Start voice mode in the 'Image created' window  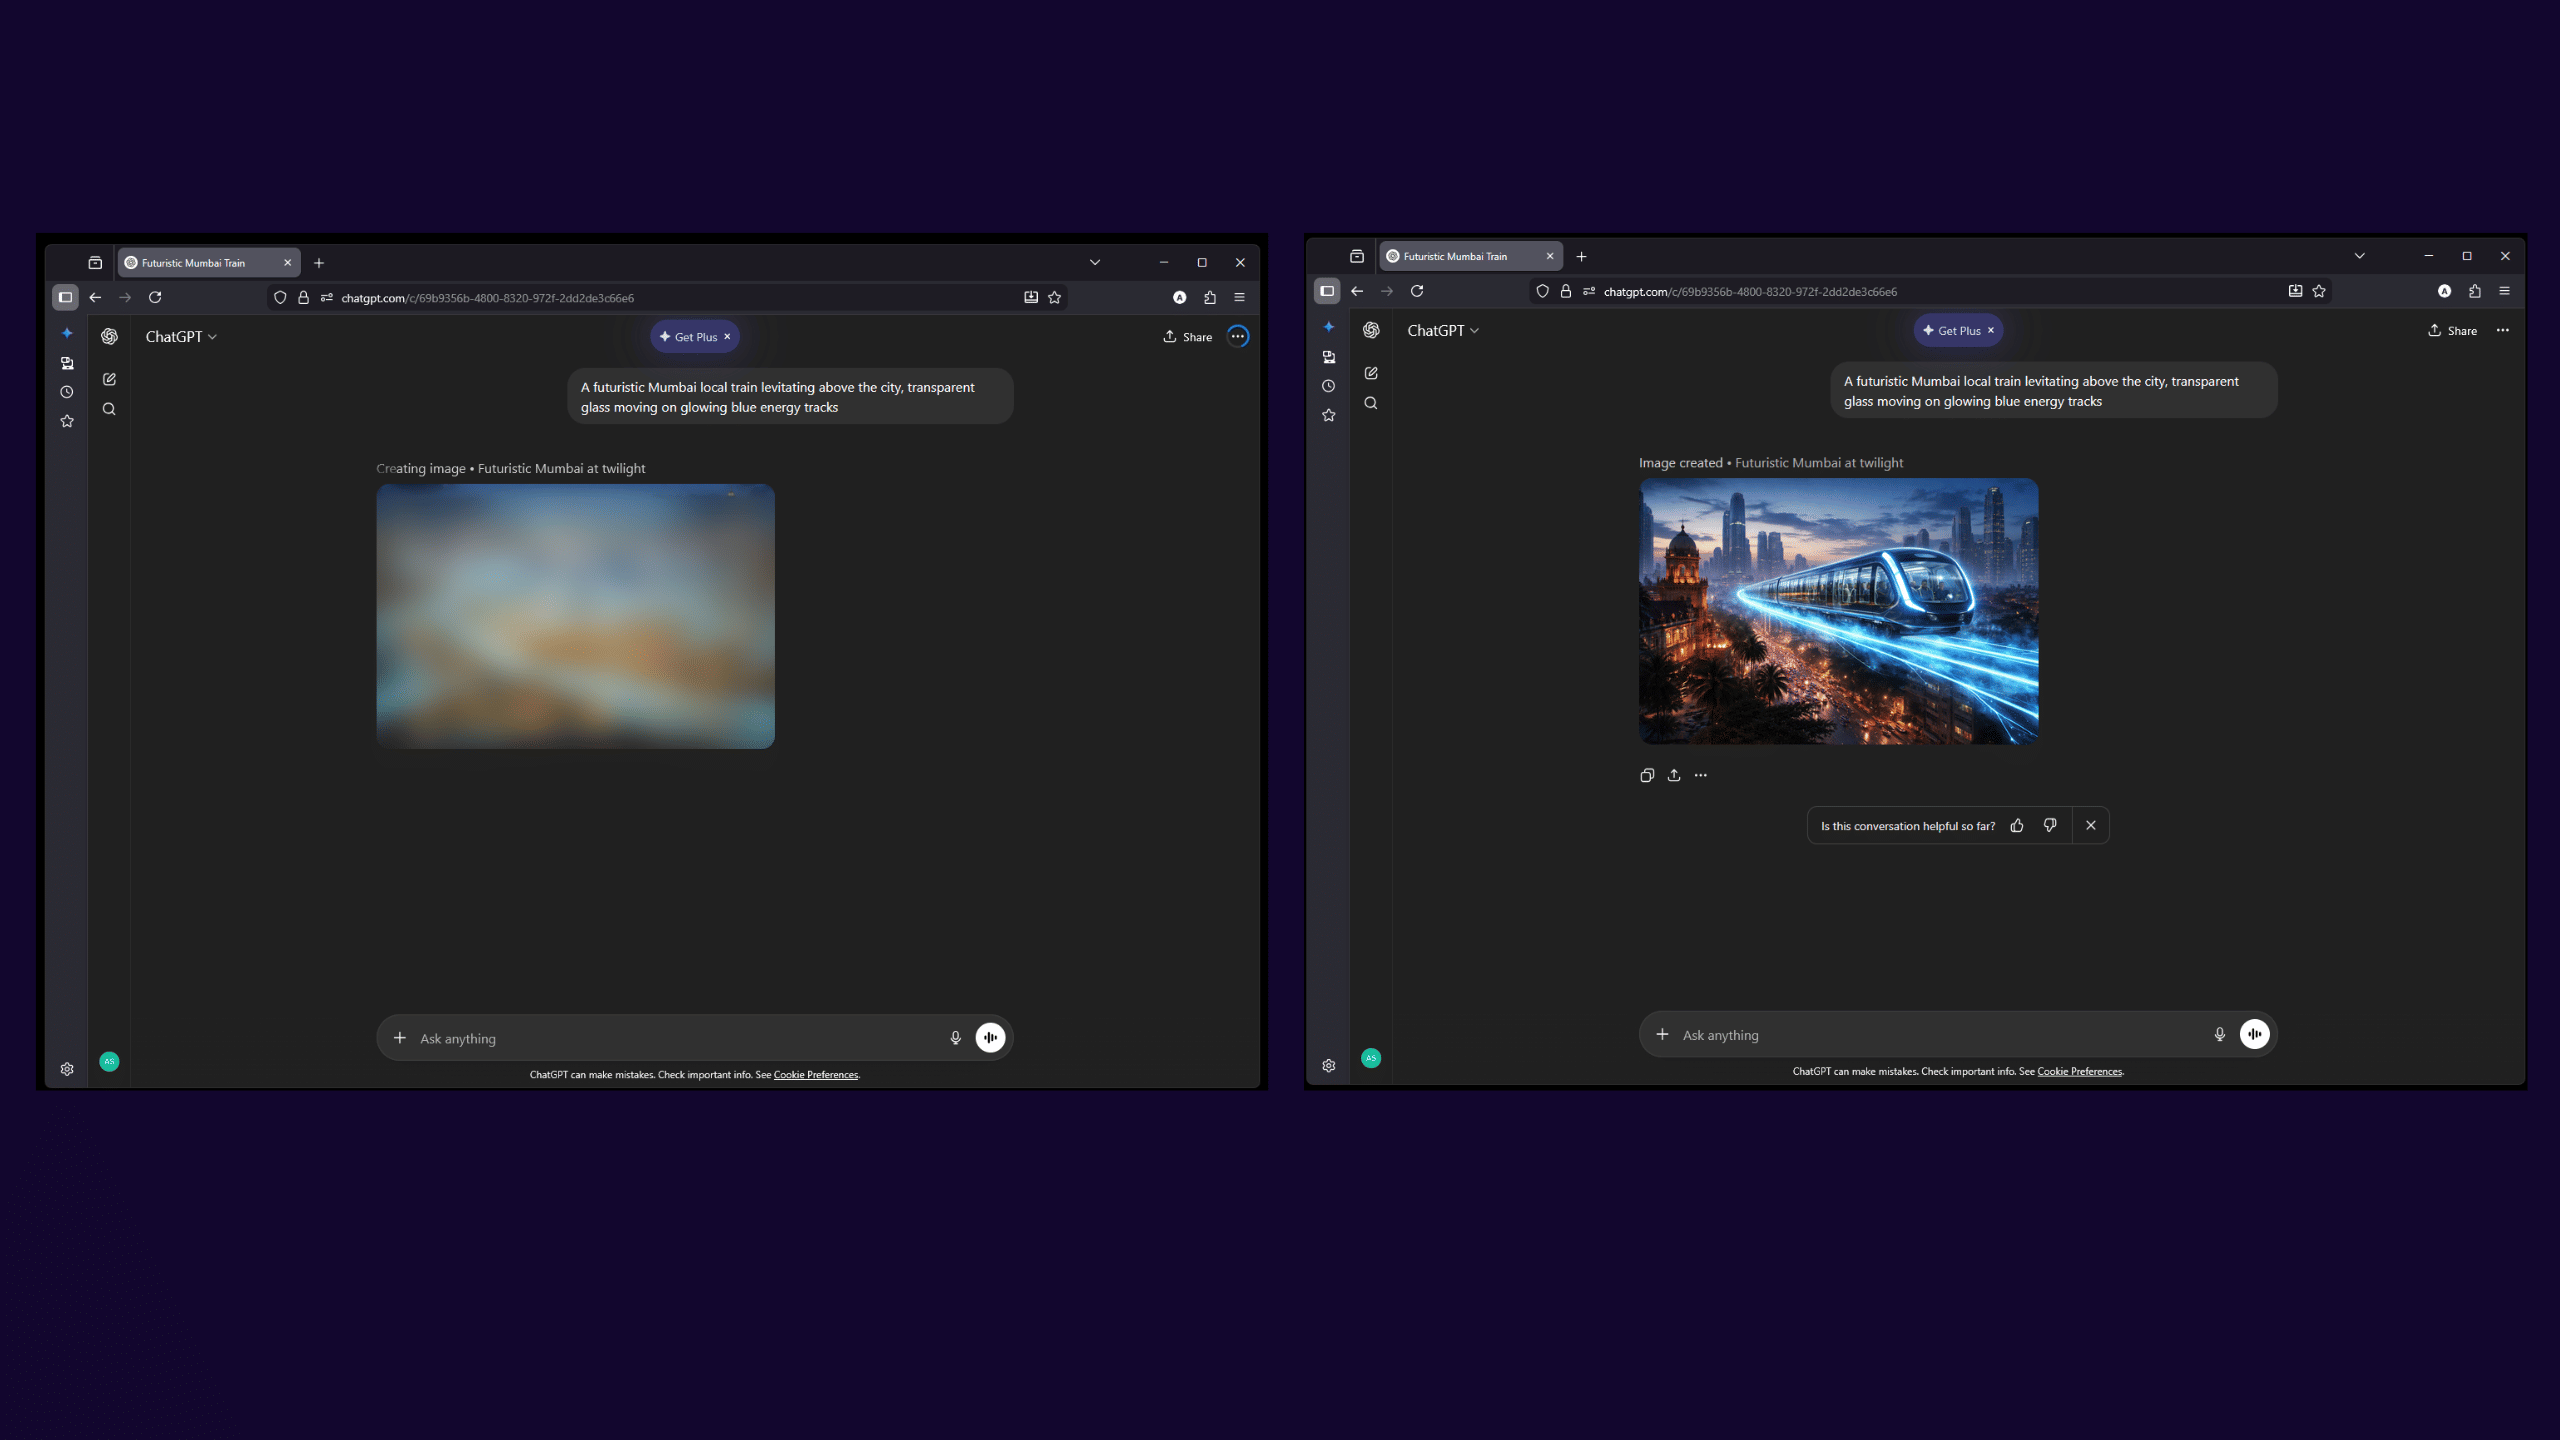(x=2254, y=1035)
